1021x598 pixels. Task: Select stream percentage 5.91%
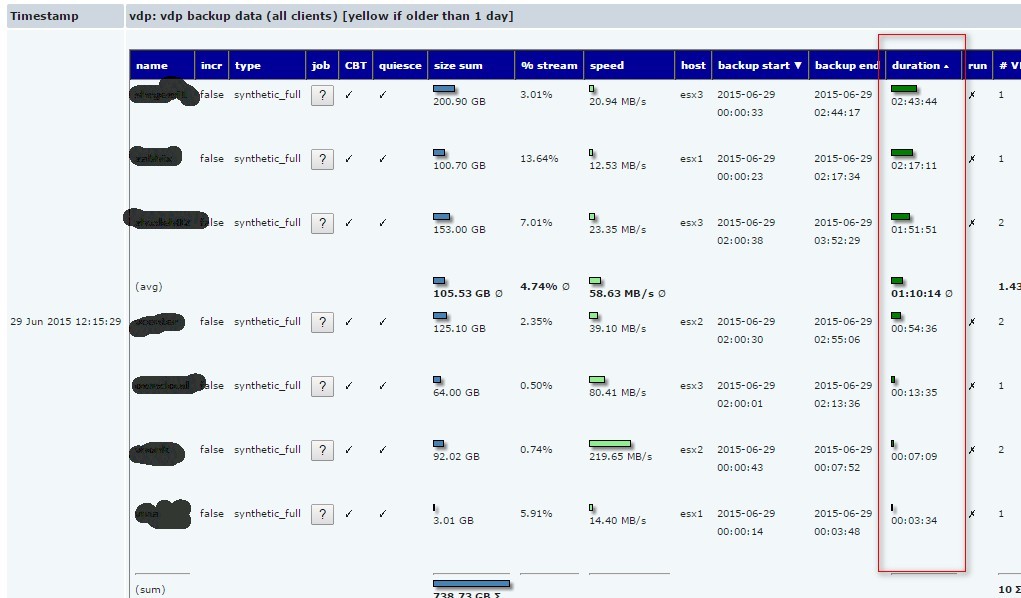(x=536, y=513)
